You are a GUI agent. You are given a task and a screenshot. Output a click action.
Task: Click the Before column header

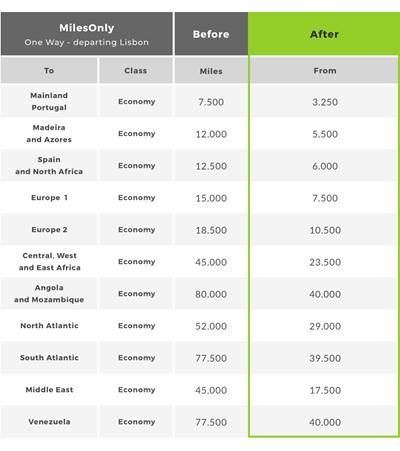point(211,34)
